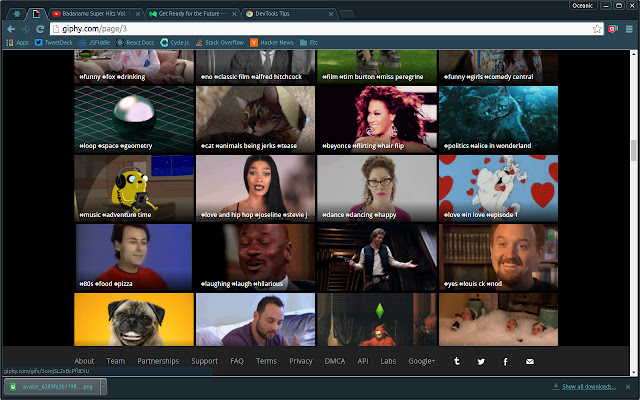Bookmark this page with the star icon
The height and width of the screenshot is (400, 640).
597,29
